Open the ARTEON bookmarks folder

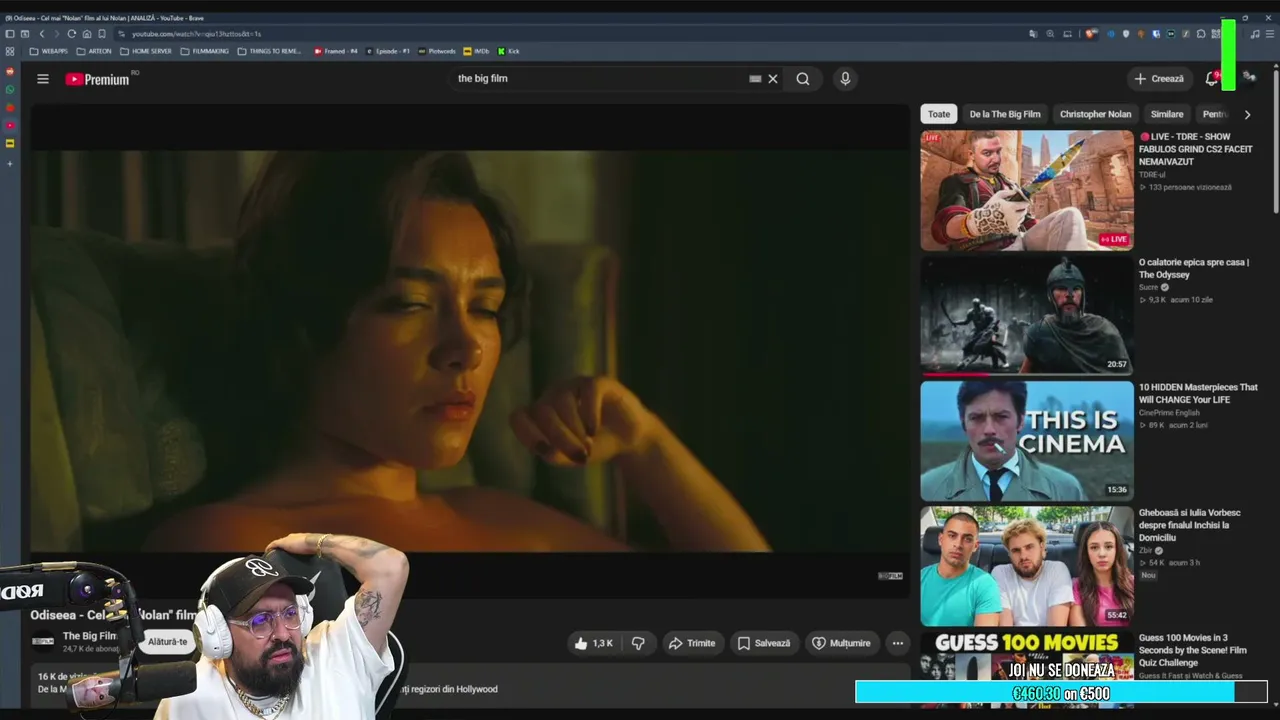point(94,51)
